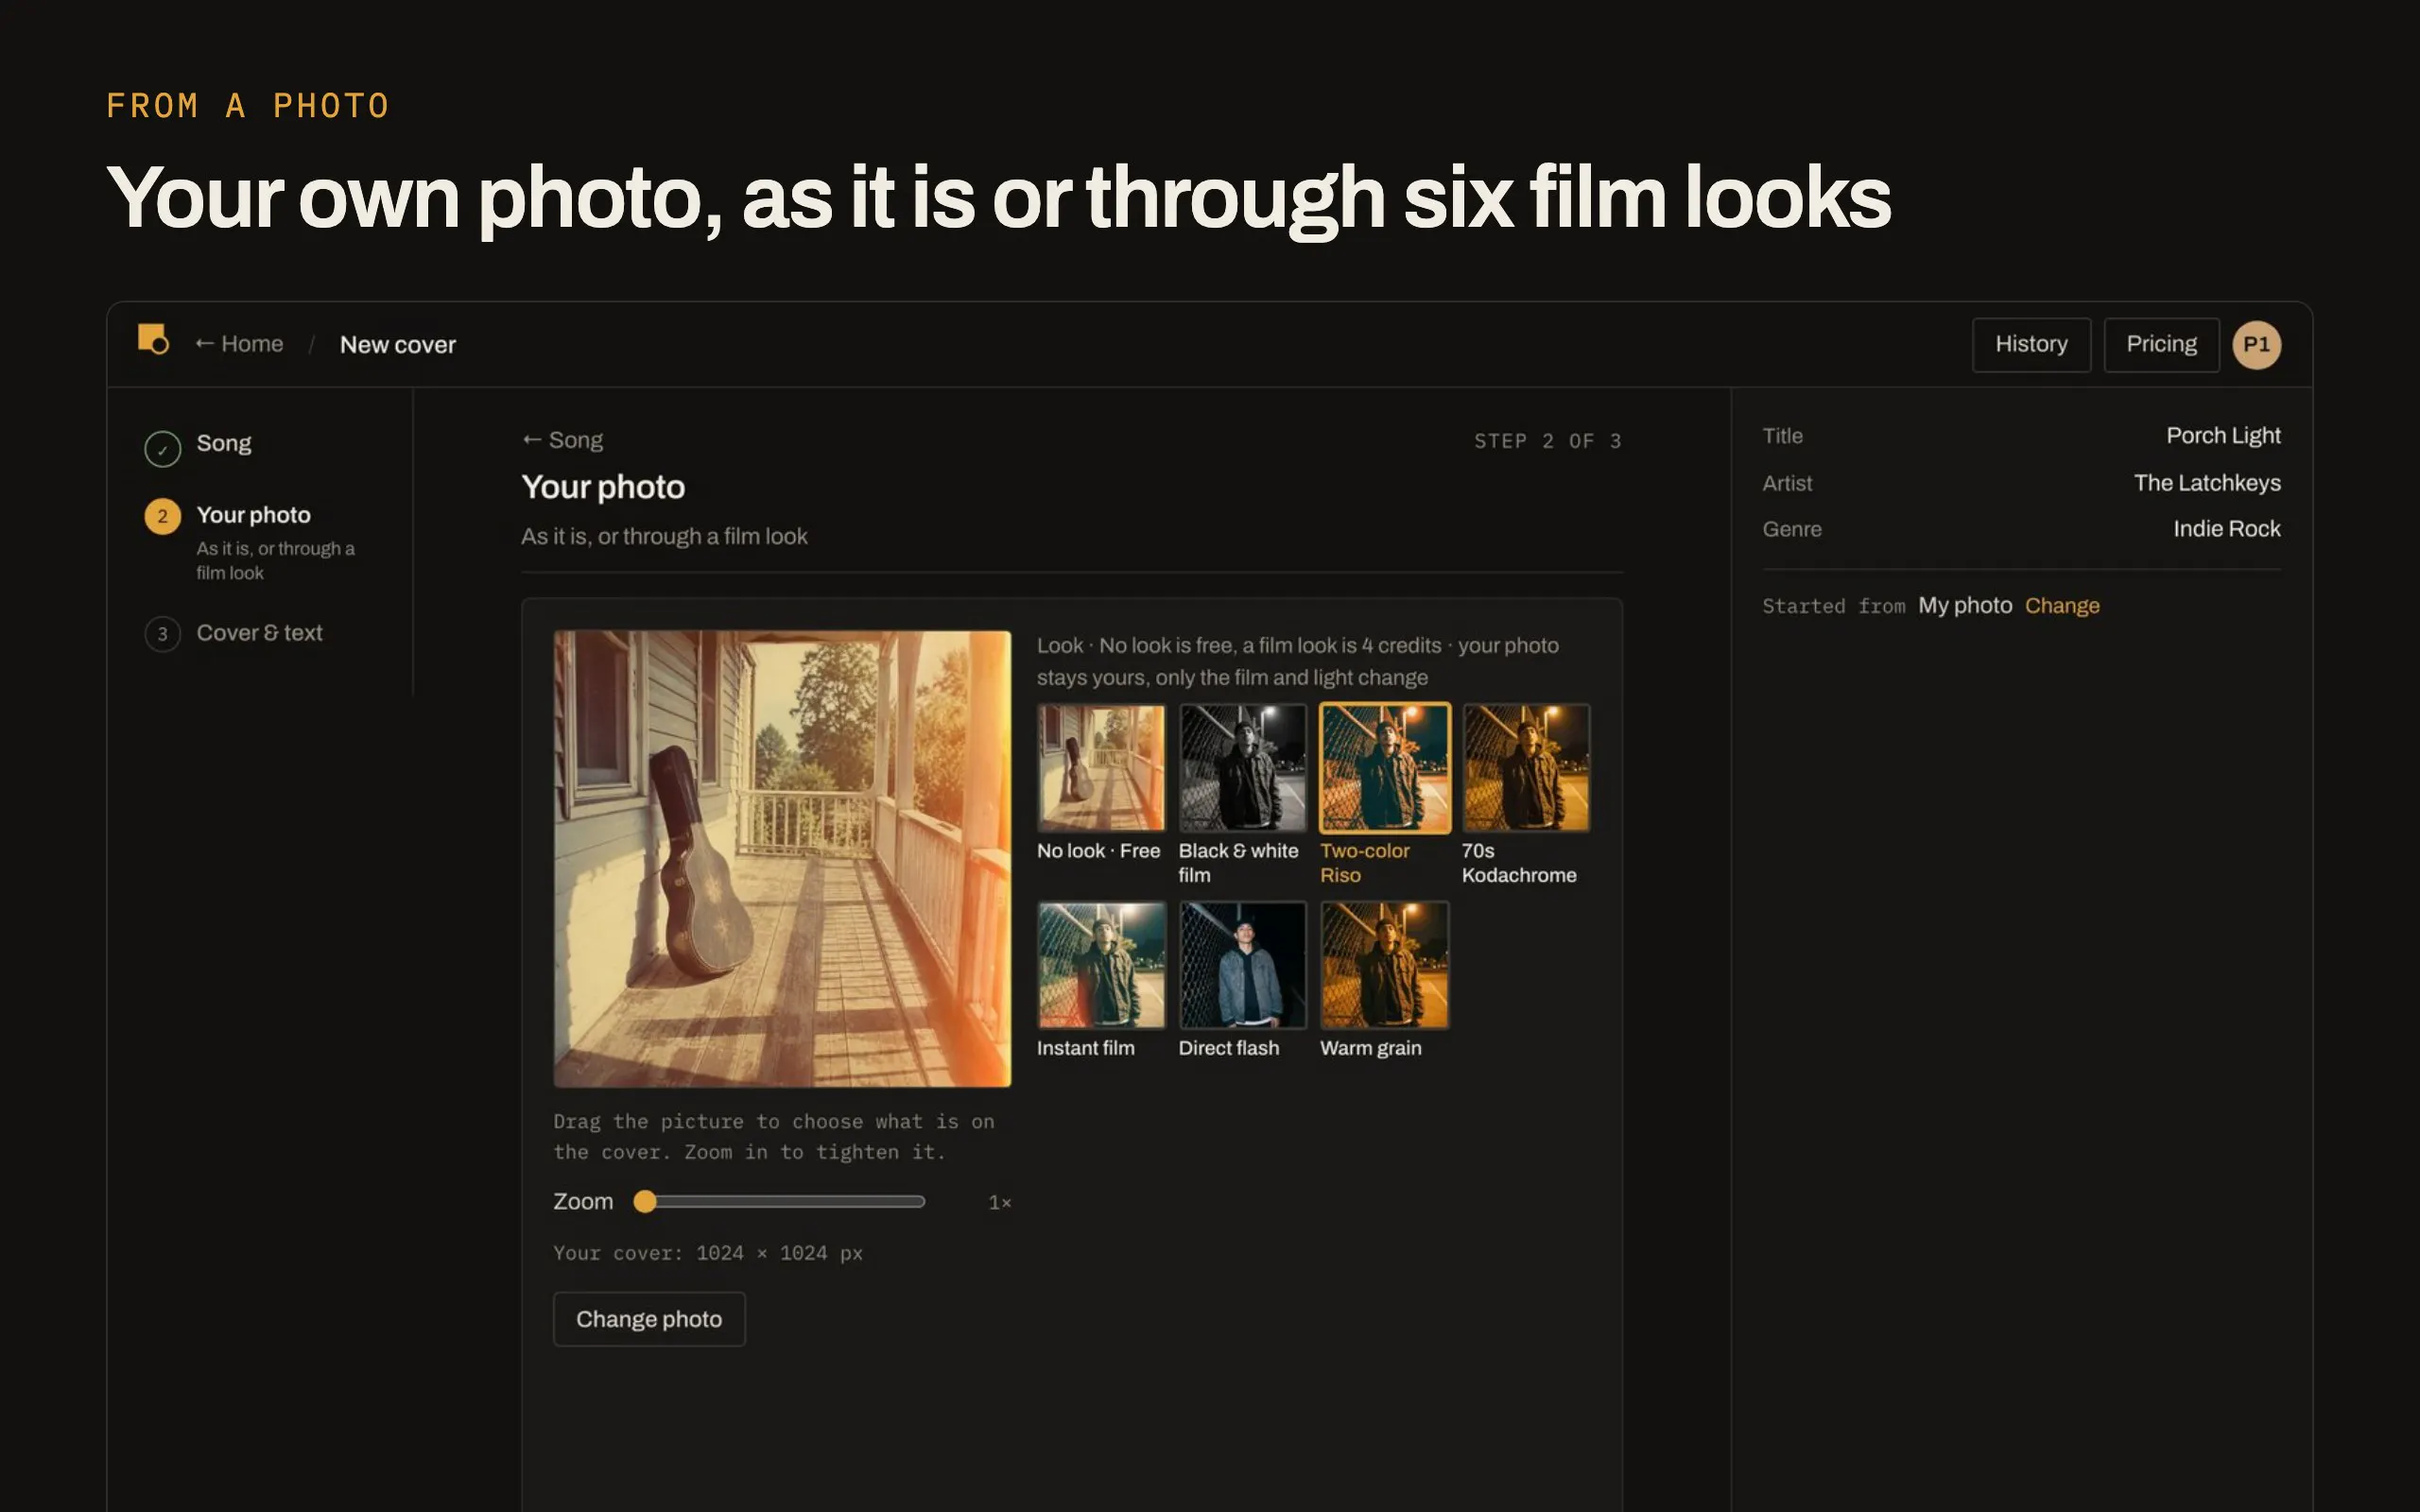Click Change next to My photo
This screenshot has height=1512, width=2420.
click(x=2062, y=606)
